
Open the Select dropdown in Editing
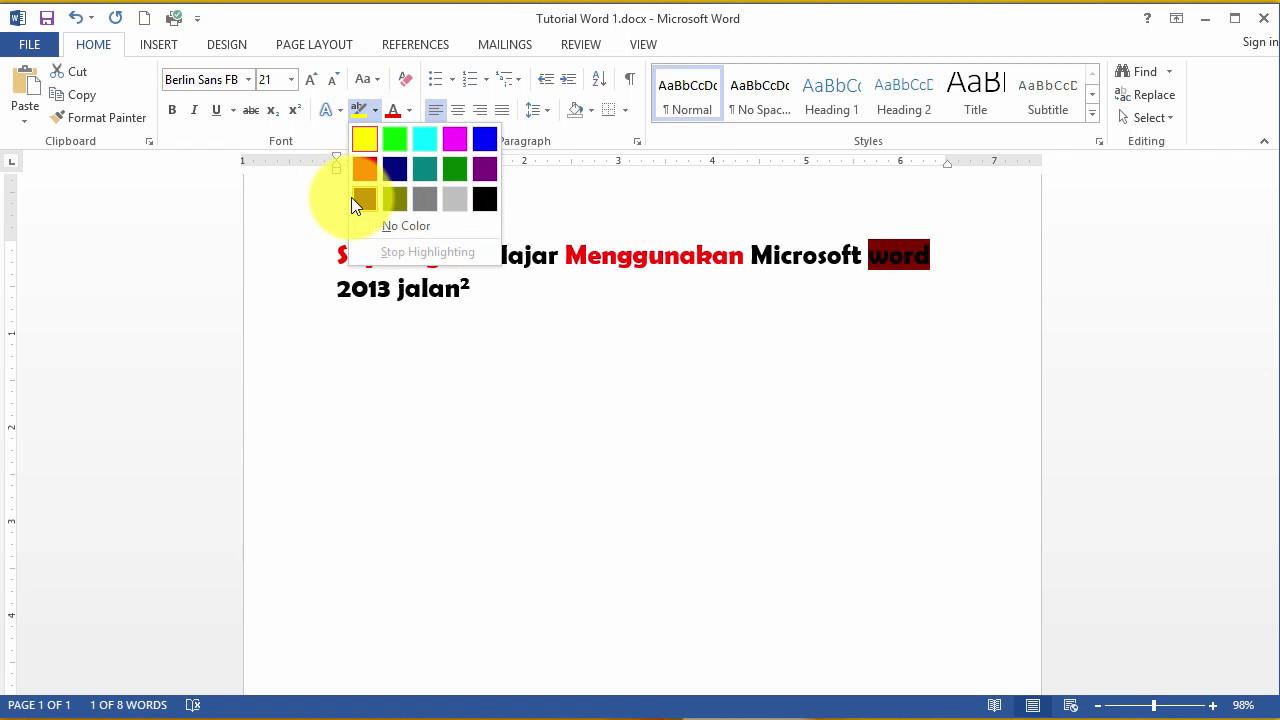1145,118
